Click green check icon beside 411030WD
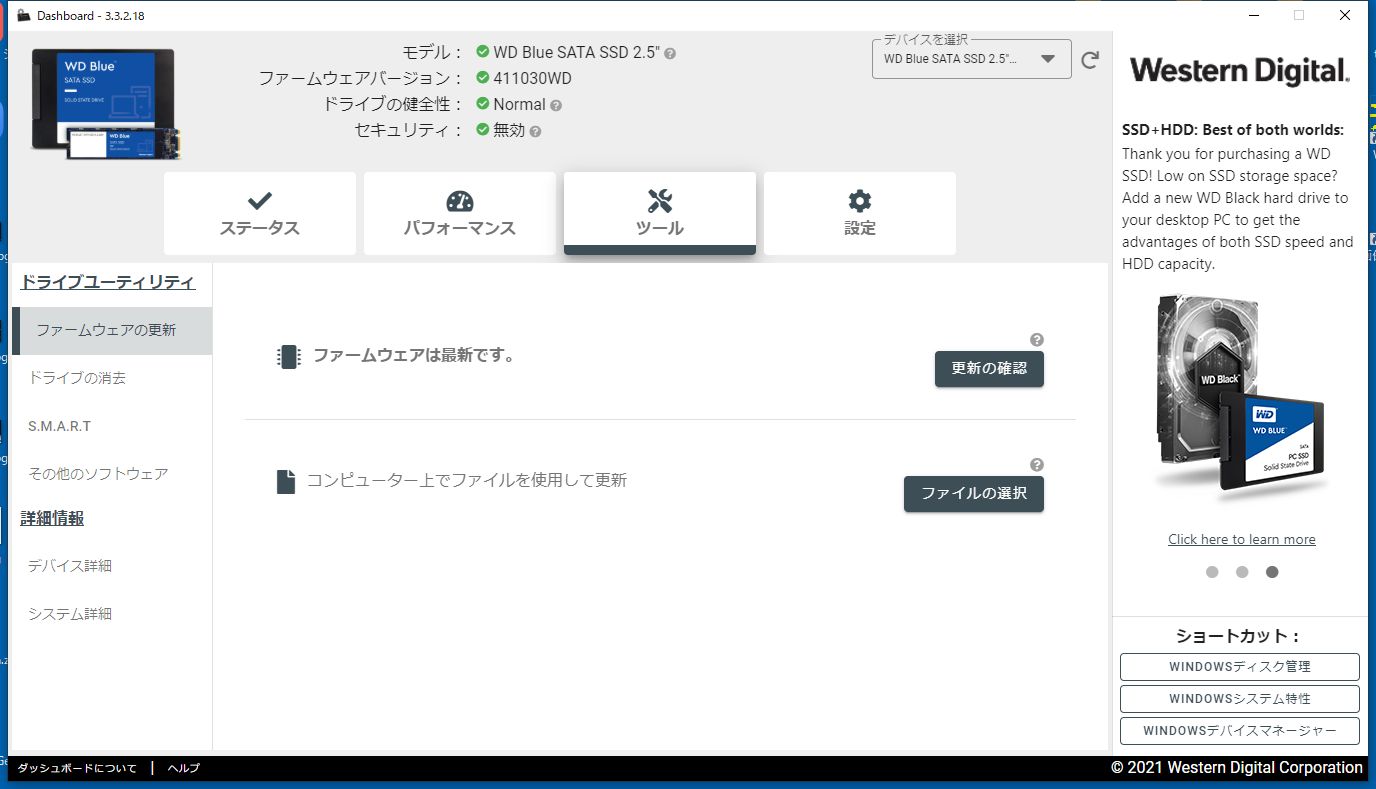Image resolution: width=1376 pixels, height=789 pixels. (483, 78)
